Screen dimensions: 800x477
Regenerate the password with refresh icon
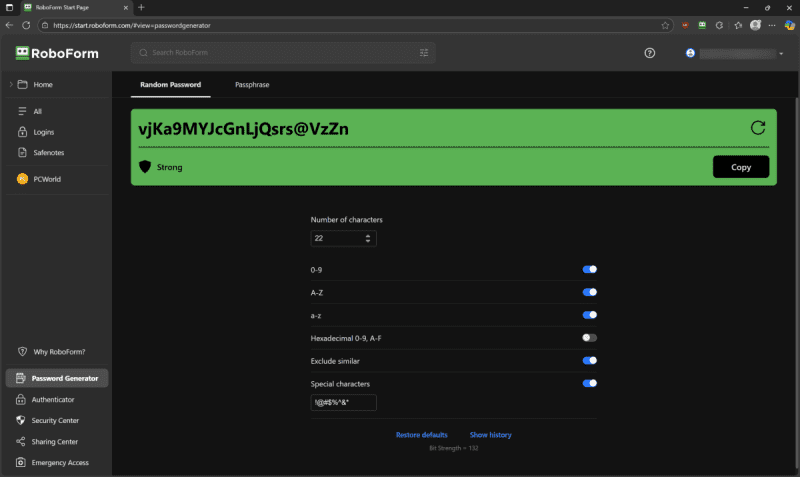(x=757, y=128)
